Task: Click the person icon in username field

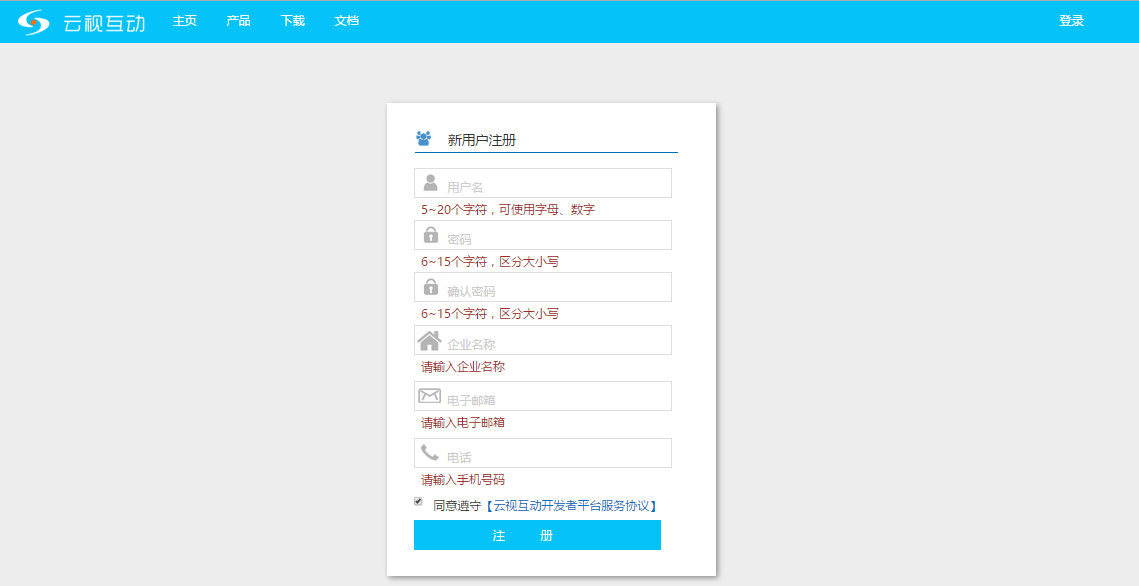Action: [x=430, y=183]
